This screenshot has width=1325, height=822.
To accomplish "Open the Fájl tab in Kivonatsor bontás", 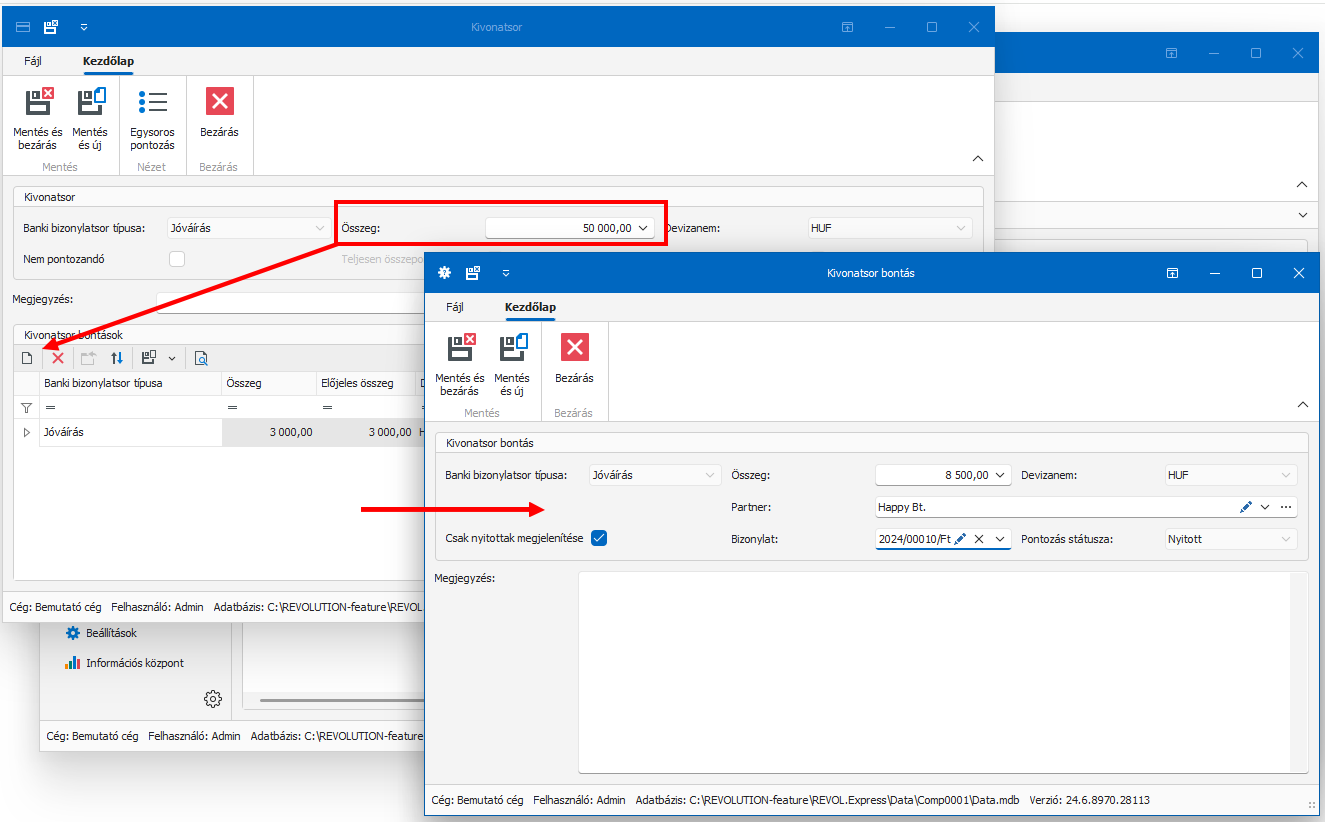I will (x=454, y=307).
